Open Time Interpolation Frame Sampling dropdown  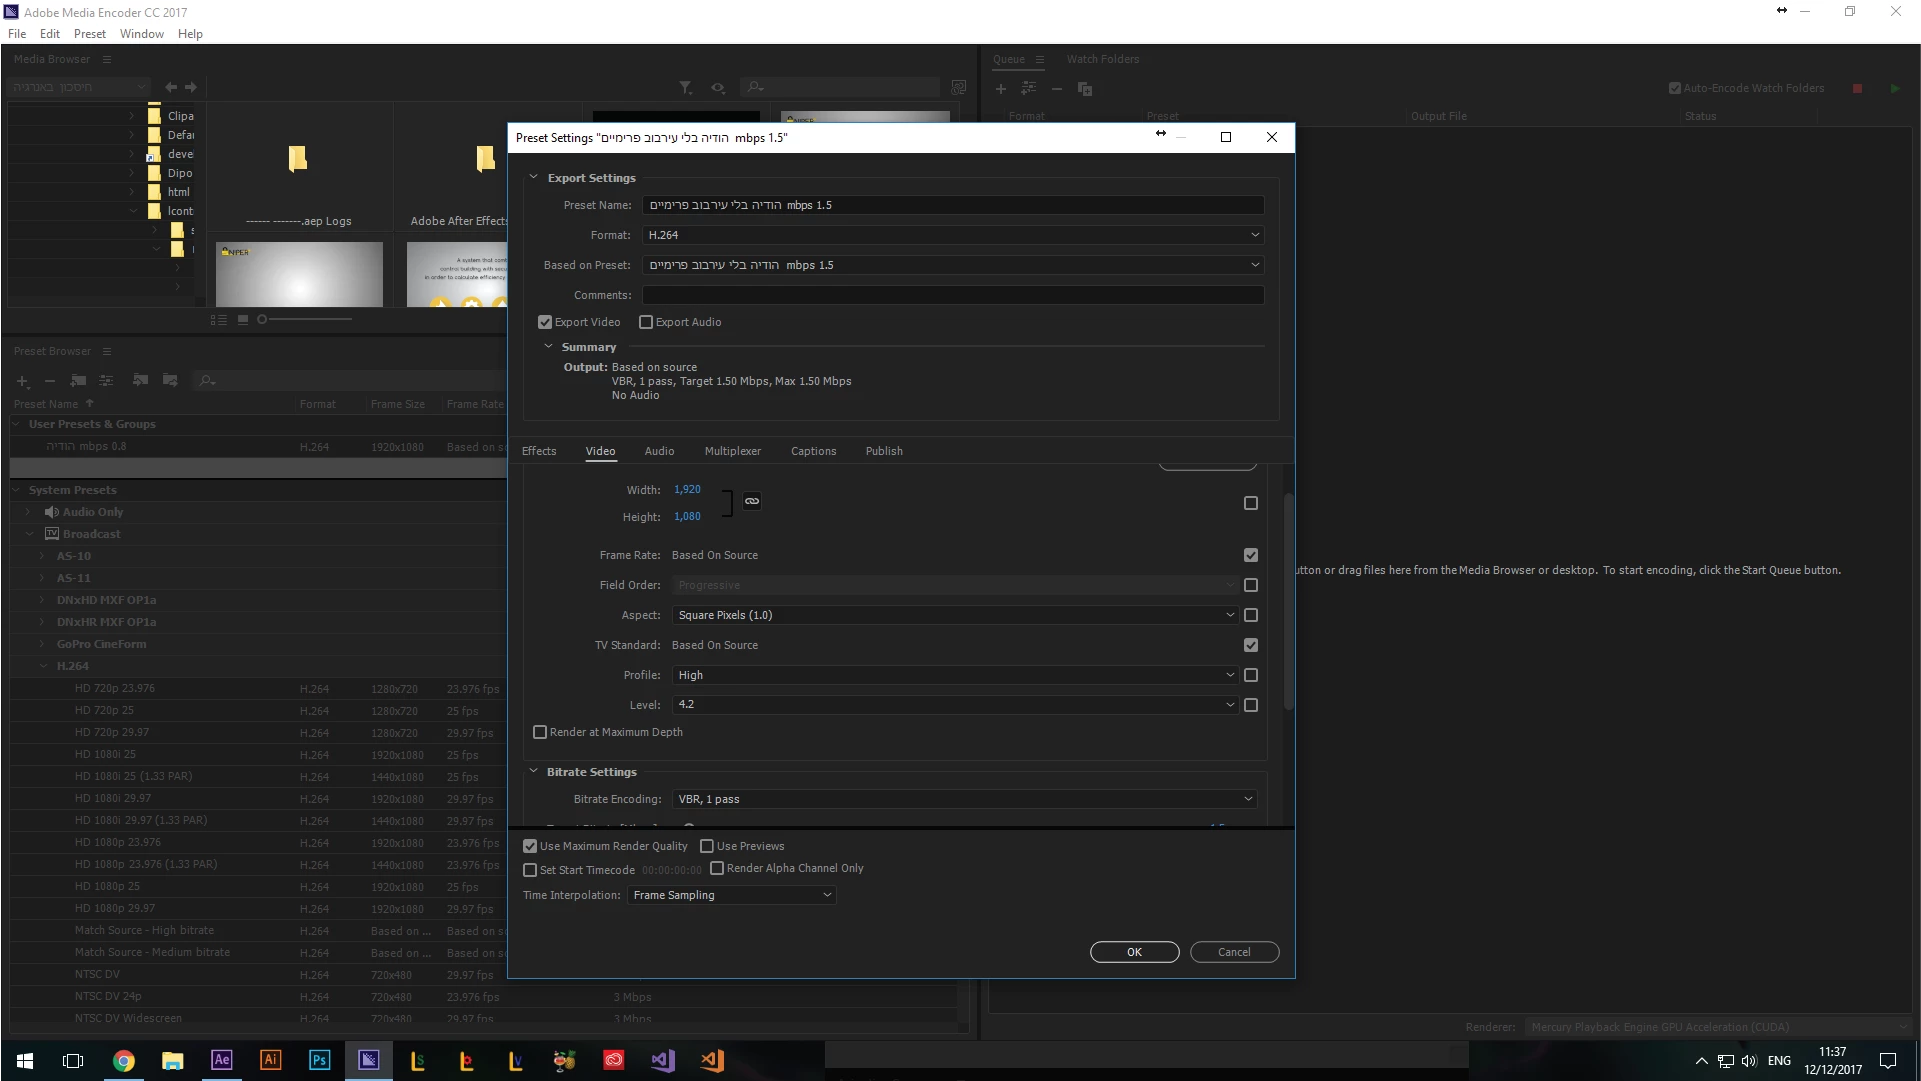[x=732, y=895]
